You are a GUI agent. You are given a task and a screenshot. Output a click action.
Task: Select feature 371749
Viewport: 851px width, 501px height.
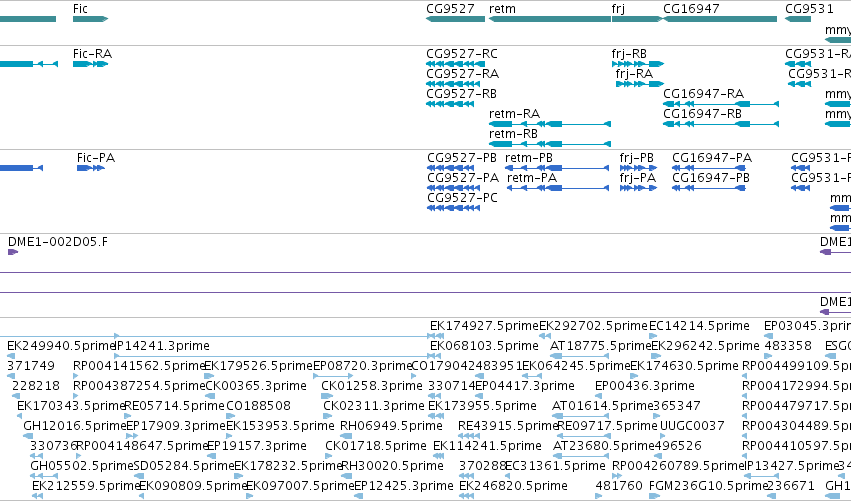click(x=31, y=366)
